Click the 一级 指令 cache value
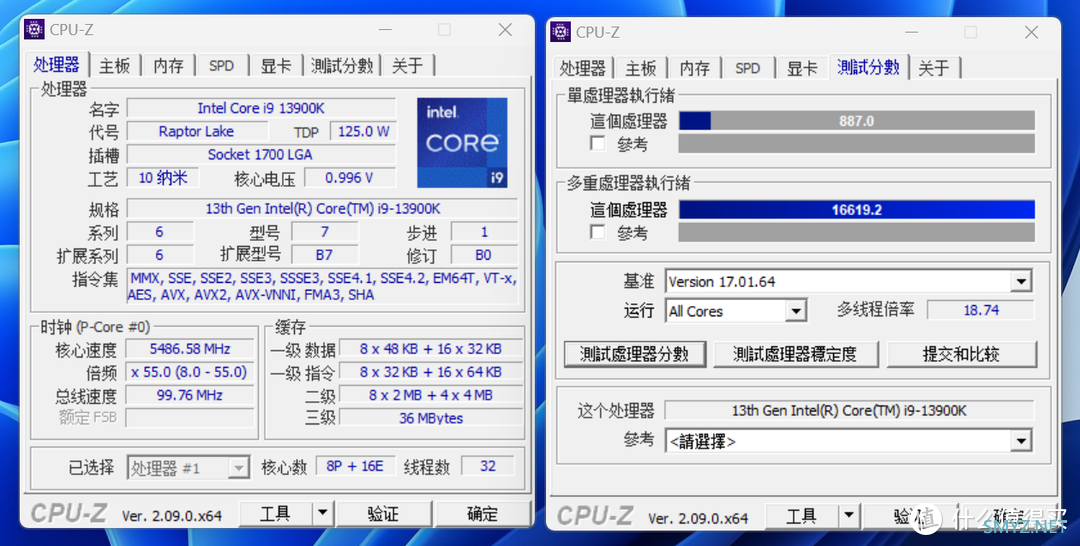This screenshot has width=1080, height=546. coord(430,372)
